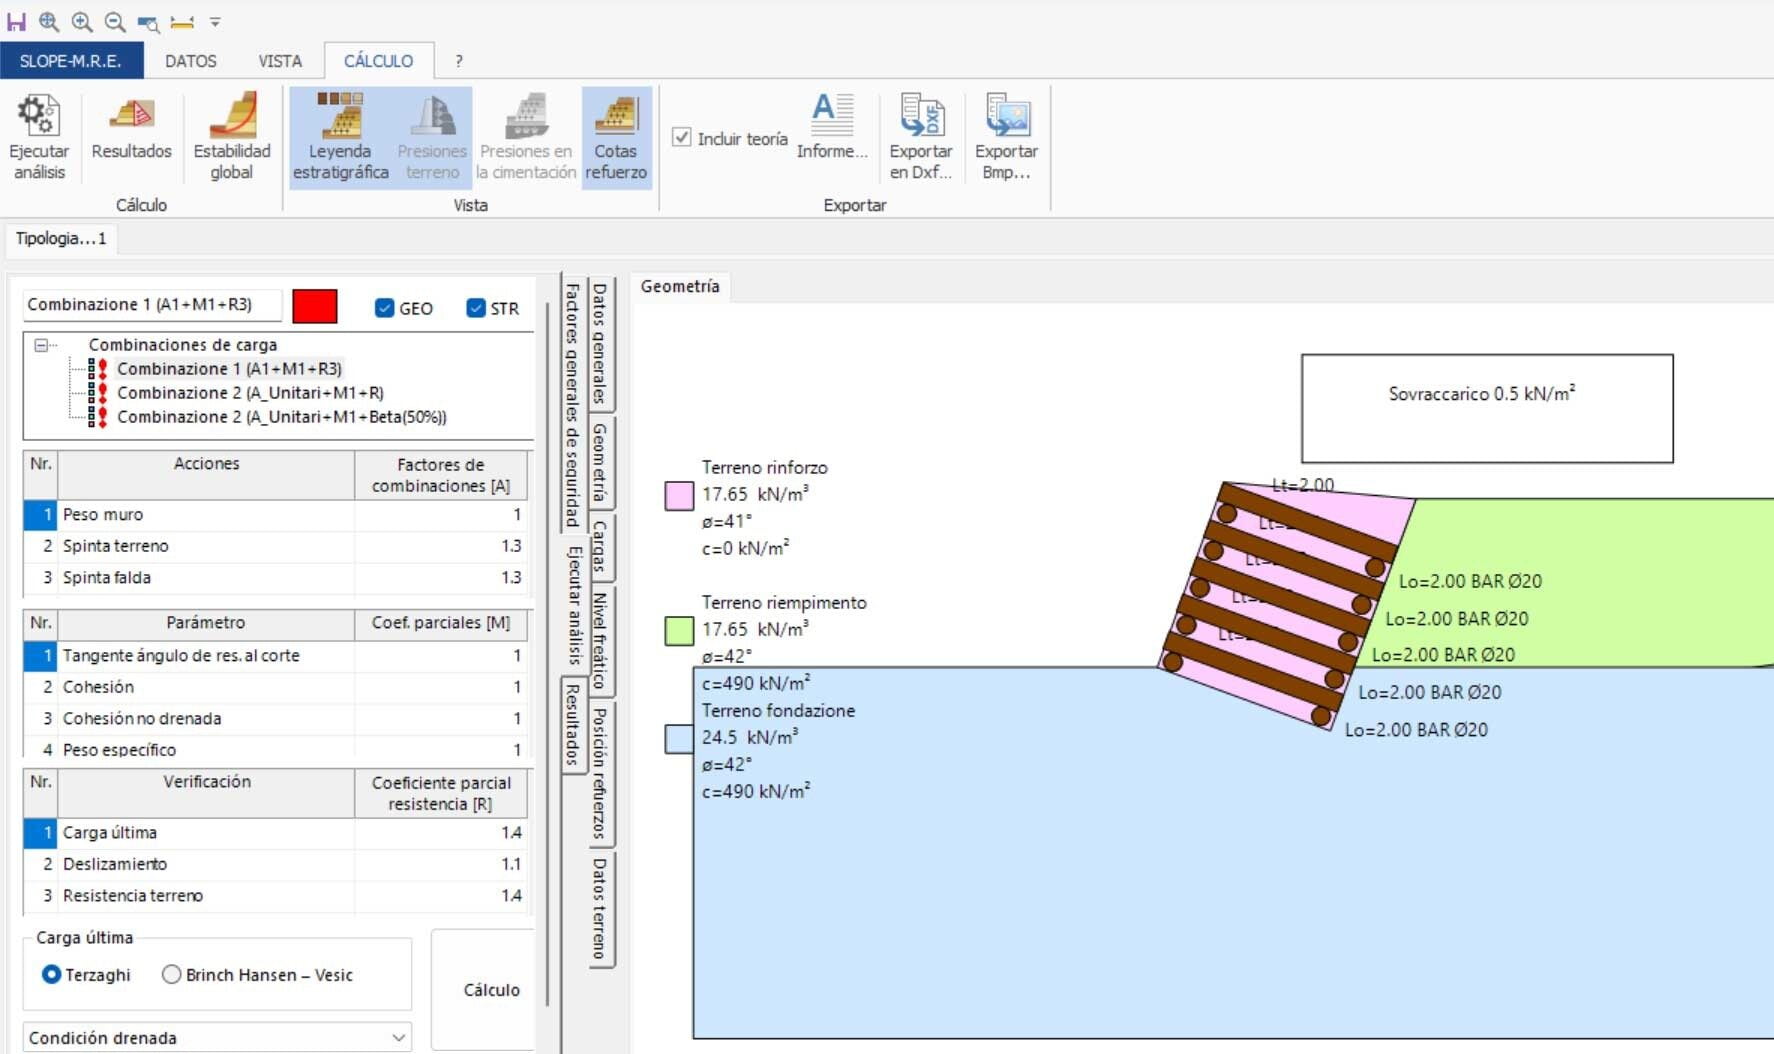Uncheck the Incluir teoría checkbox

(x=682, y=138)
